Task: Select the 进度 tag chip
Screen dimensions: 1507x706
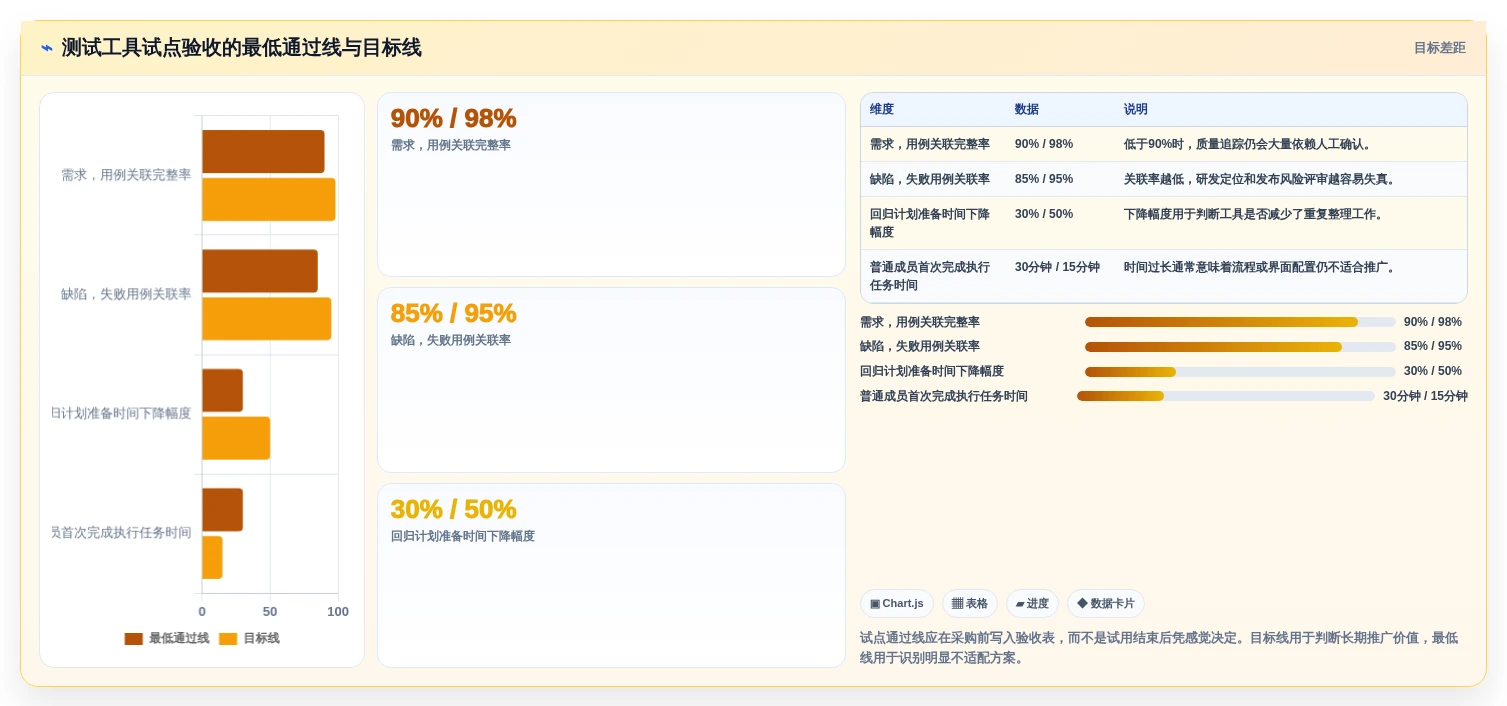Action: tap(1032, 603)
